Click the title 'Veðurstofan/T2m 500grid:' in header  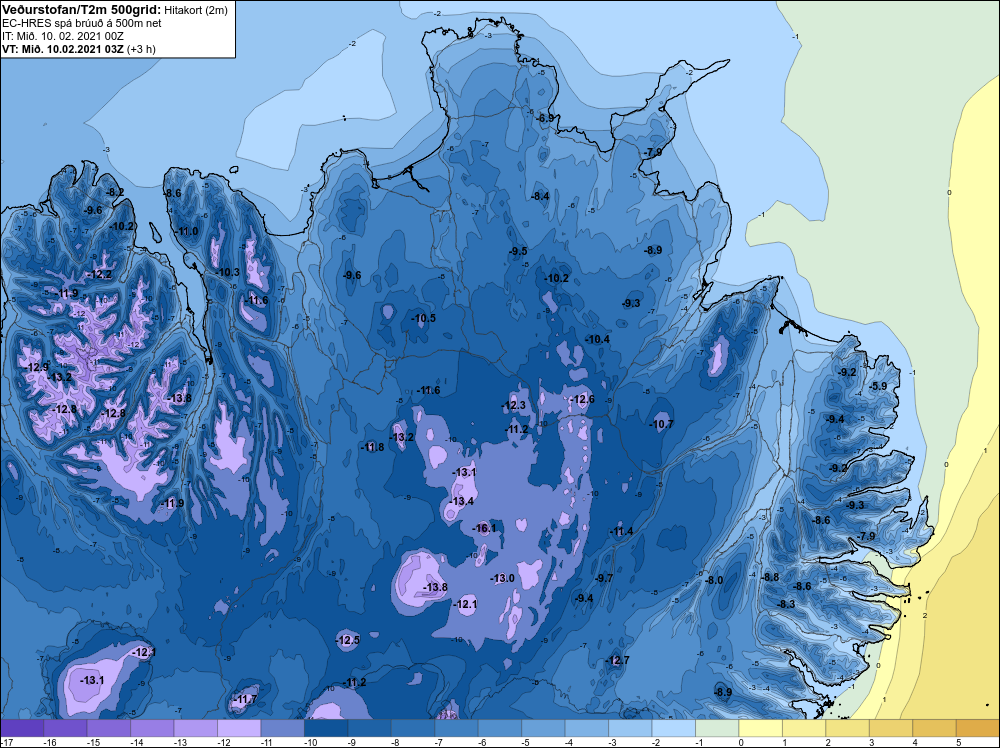coord(82,10)
